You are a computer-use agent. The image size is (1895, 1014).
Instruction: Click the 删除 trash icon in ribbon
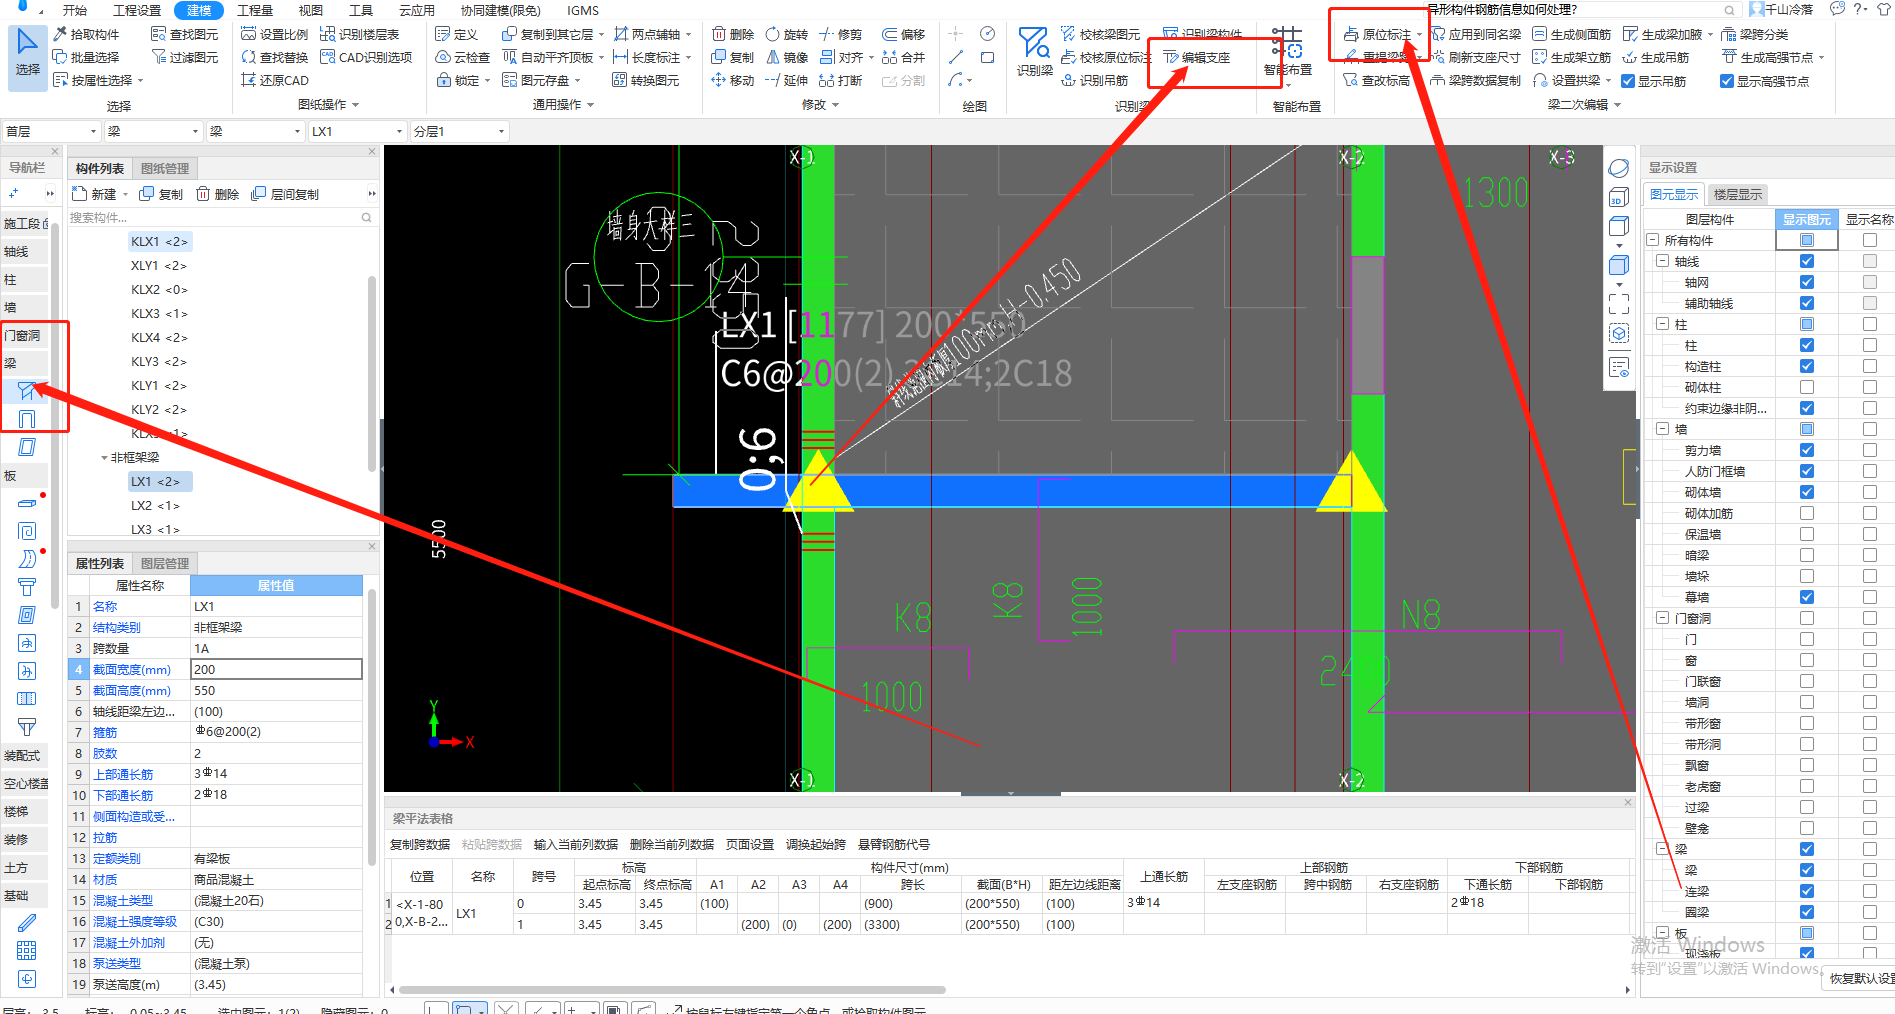tap(719, 34)
